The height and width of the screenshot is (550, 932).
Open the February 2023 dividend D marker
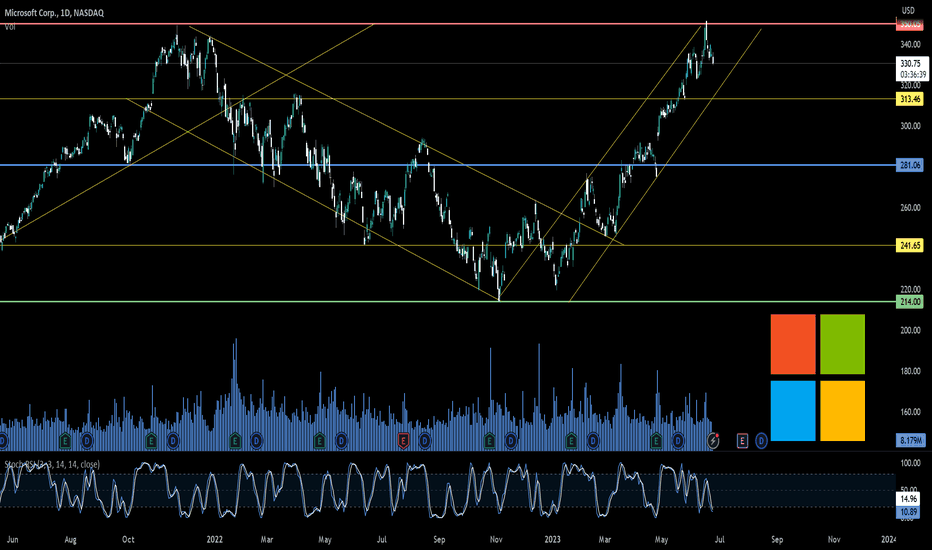593,441
